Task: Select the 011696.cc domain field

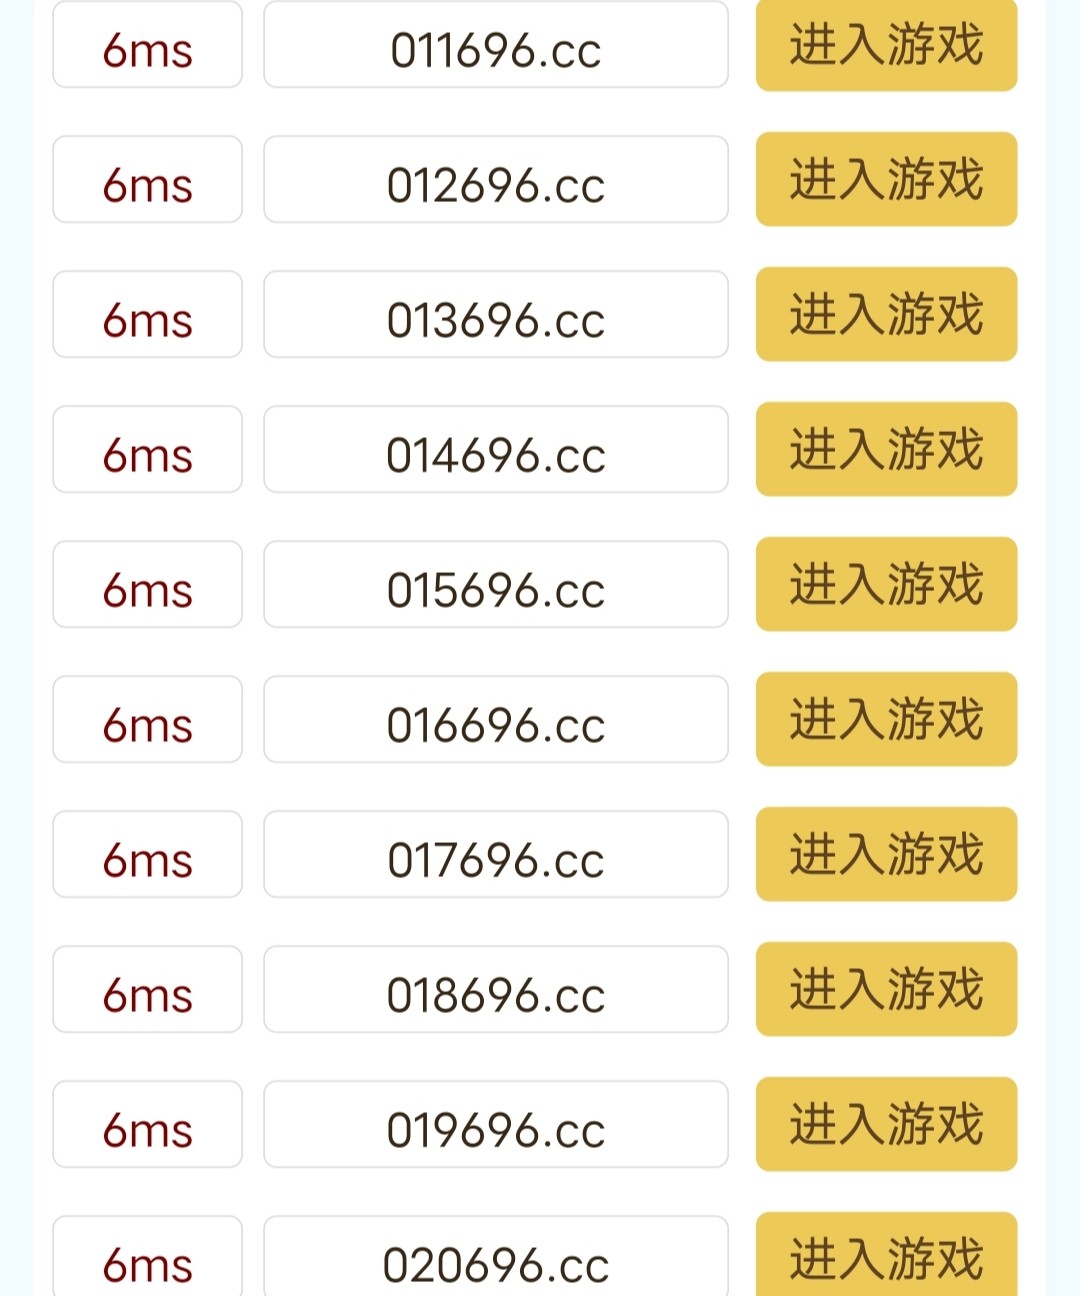Action: pyautogui.click(x=496, y=46)
